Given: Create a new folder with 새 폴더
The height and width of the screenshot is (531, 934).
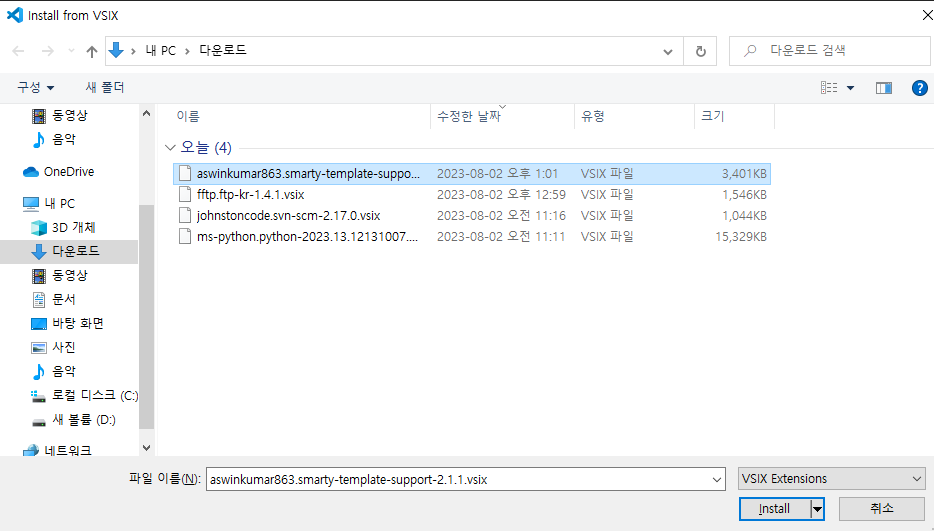Looking at the screenshot, I should 105,88.
